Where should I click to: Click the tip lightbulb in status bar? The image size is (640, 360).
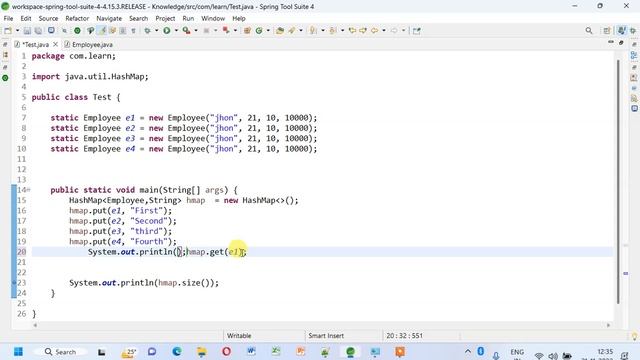pos(634,336)
